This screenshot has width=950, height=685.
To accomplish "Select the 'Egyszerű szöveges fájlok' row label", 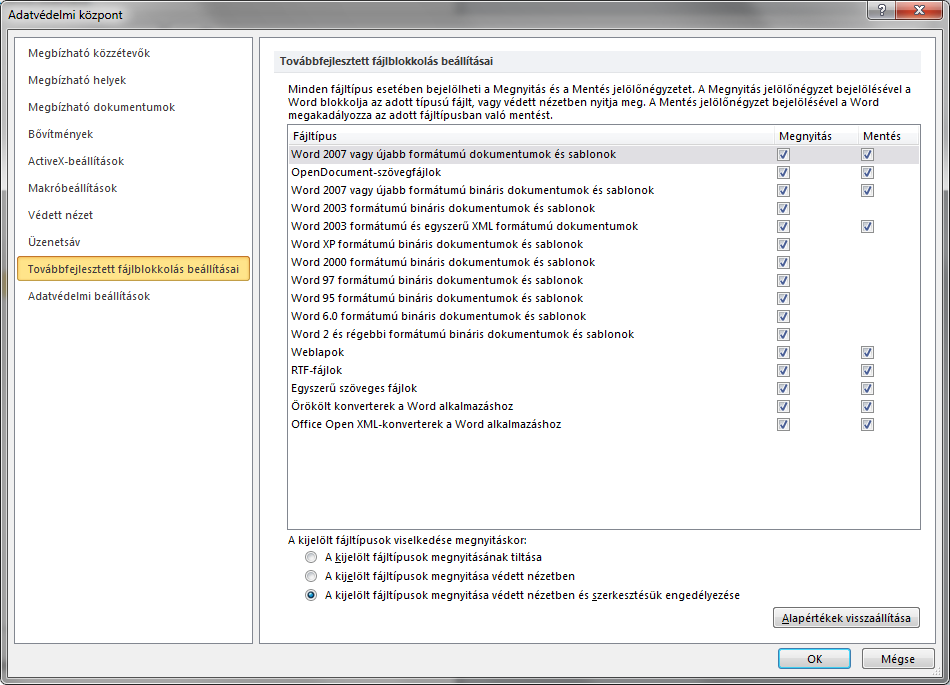I will [x=354, y=388].
